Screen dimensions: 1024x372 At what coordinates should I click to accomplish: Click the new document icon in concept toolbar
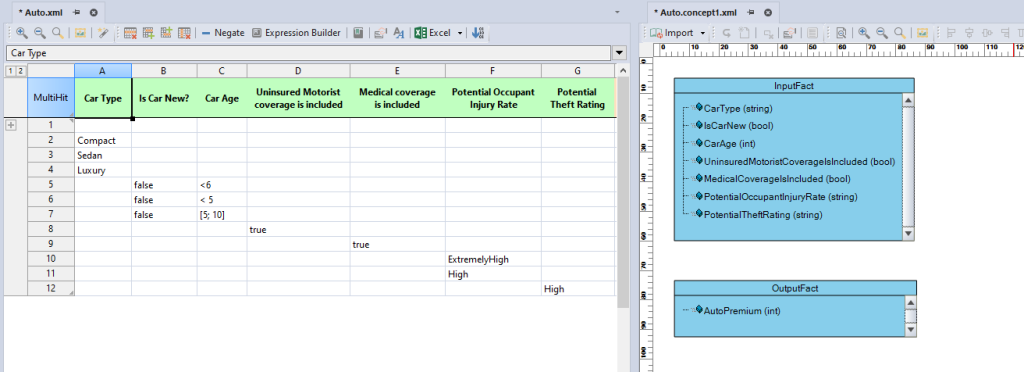pos(744,33)
